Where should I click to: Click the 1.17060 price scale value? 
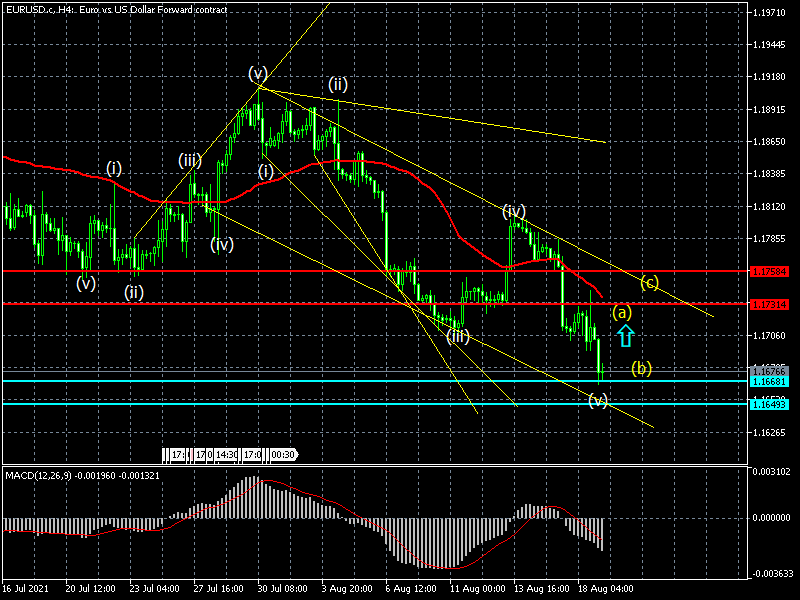pyautogui.click(x=769, y=336)
